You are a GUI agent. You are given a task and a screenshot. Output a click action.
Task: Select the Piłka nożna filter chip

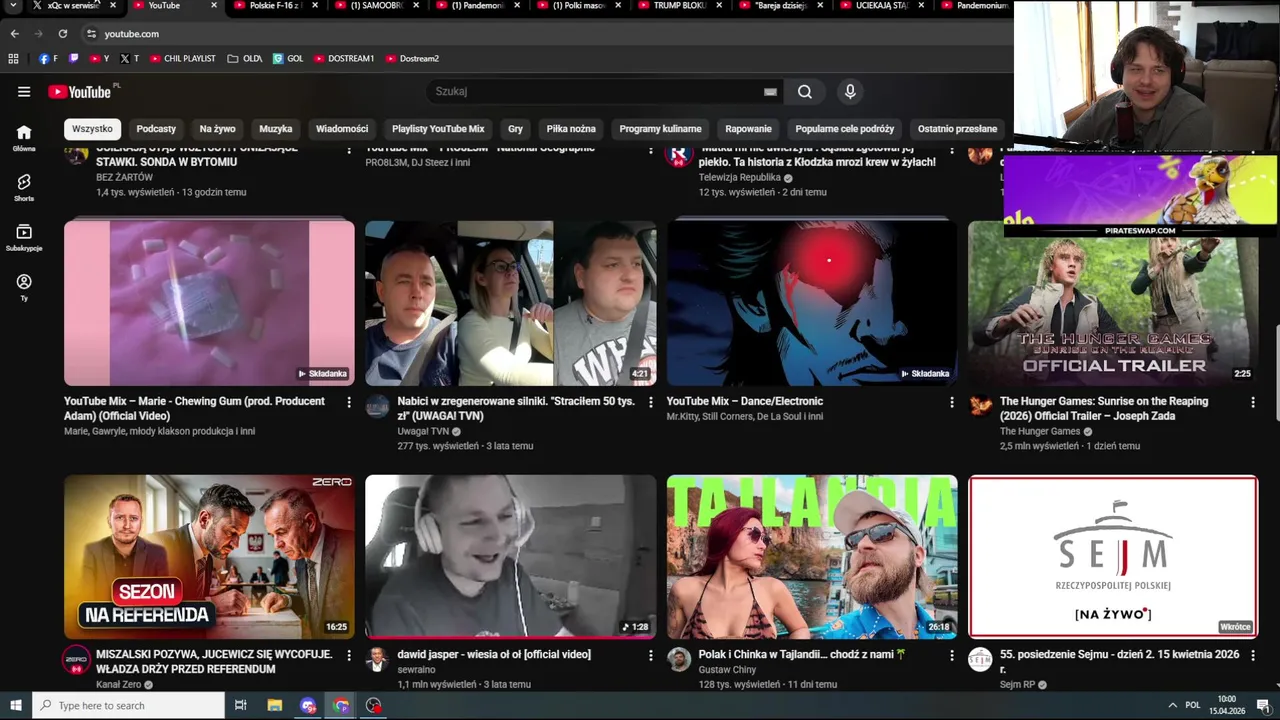[571, 128]
